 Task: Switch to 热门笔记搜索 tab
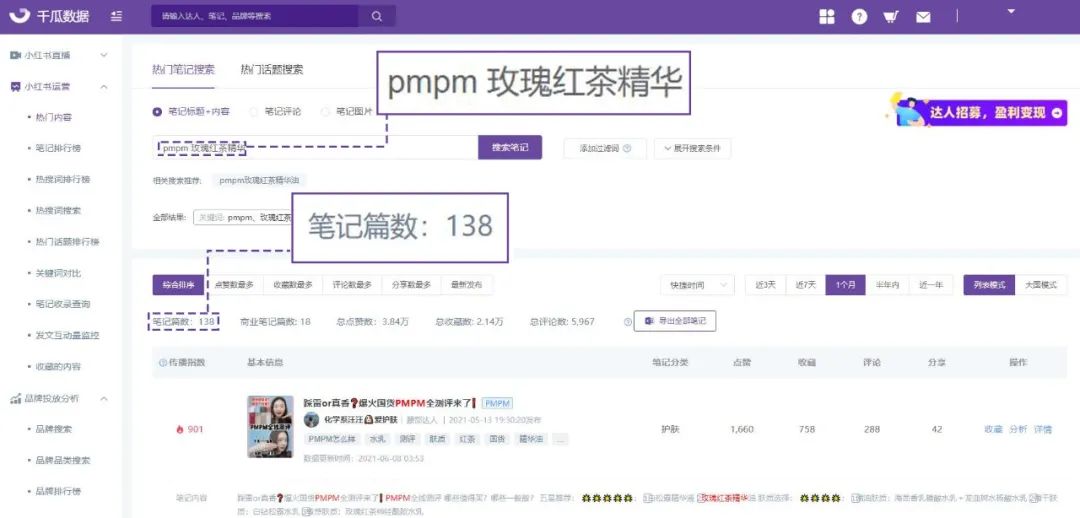(x=183, y=70)
